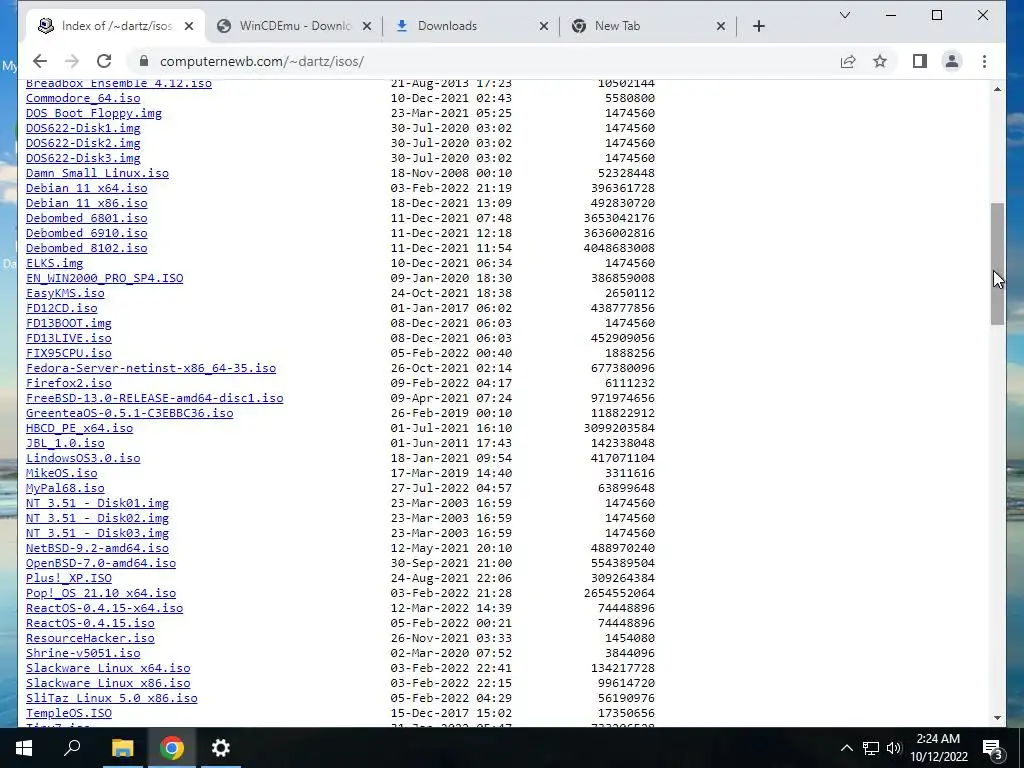1024x768 pixels.
Task: Open LindowsOS3.0.iso link
Action: click(x=83, y=458)
